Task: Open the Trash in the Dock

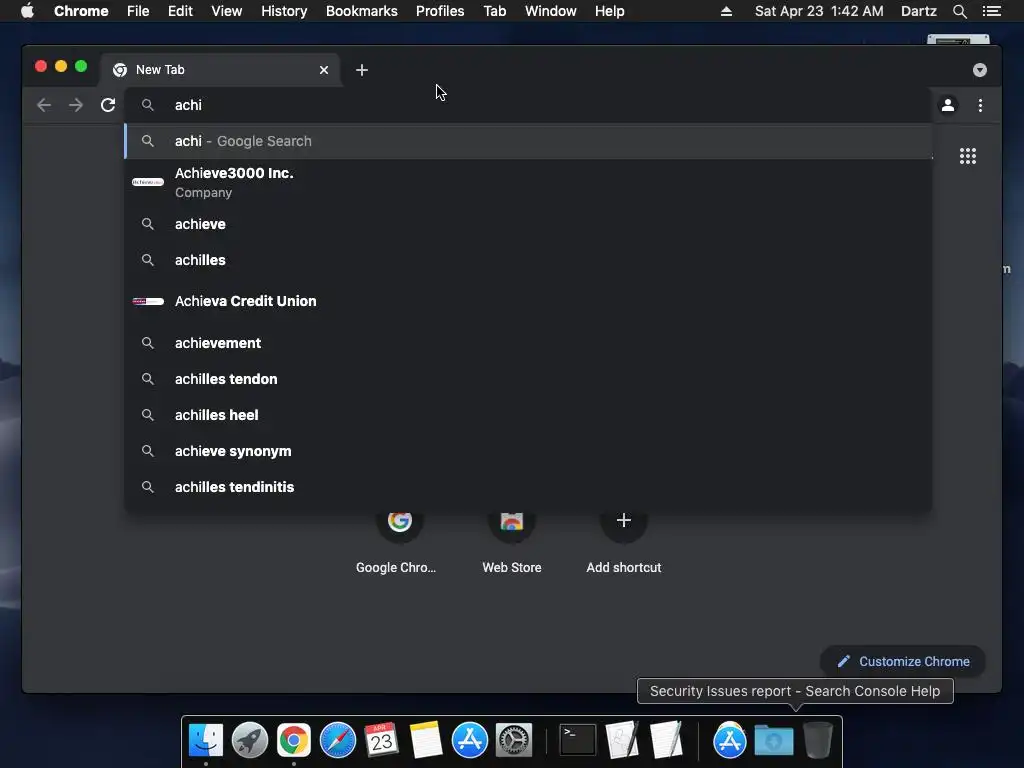Action: pos(818,740)
